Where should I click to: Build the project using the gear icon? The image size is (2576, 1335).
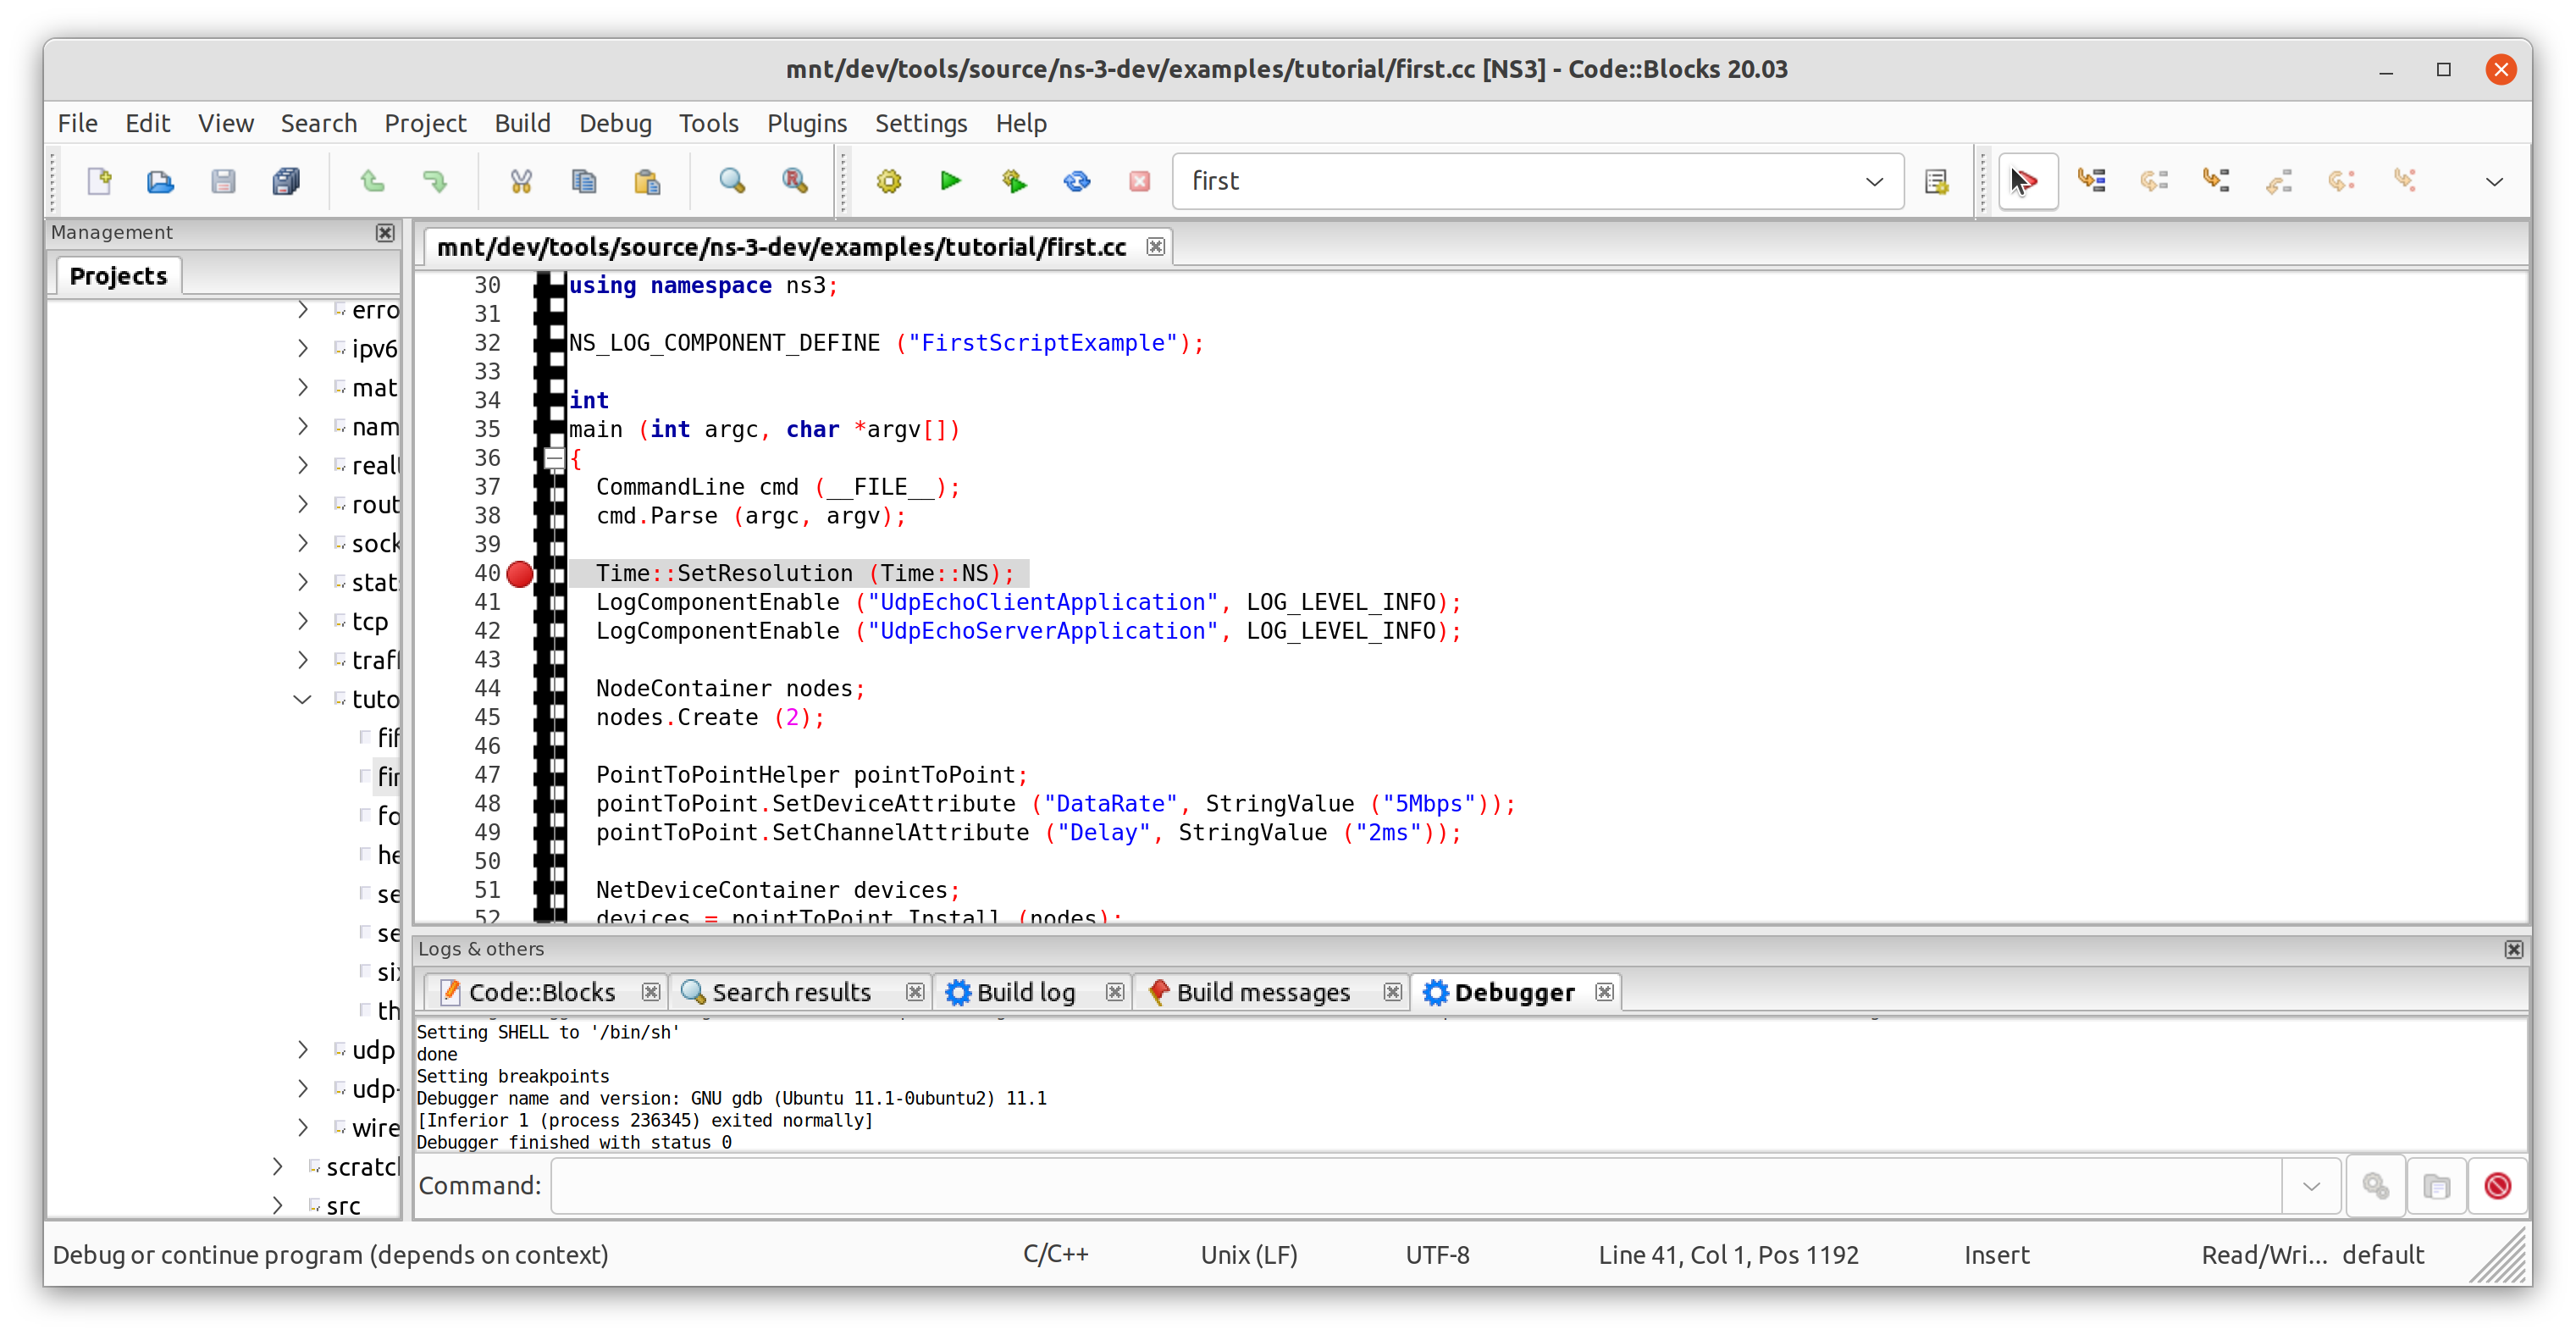click(x=888, y=181)
